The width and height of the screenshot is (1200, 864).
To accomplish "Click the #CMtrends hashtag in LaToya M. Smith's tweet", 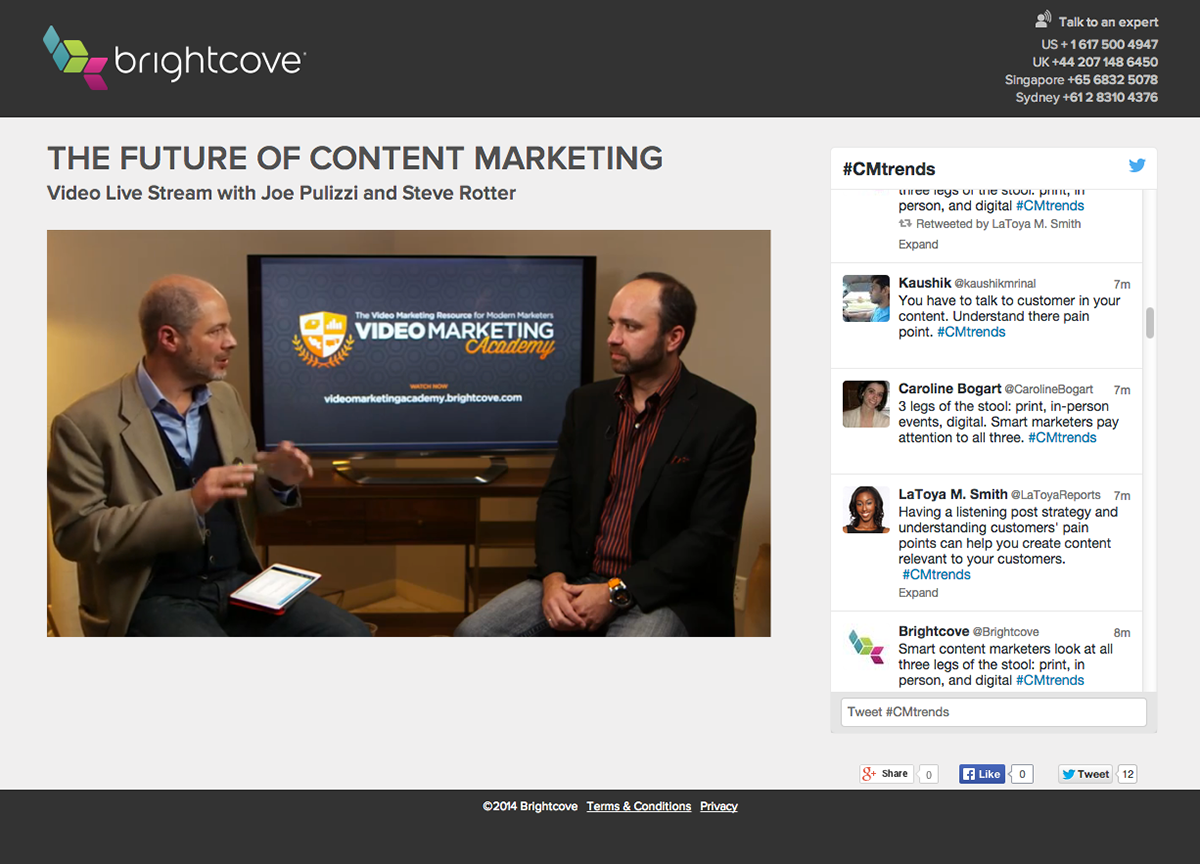I will (937, 575).
